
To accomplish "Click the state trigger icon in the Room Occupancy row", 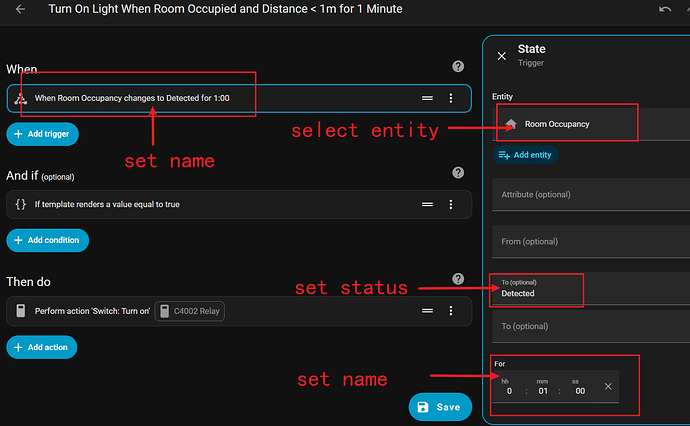I will 21,99.
